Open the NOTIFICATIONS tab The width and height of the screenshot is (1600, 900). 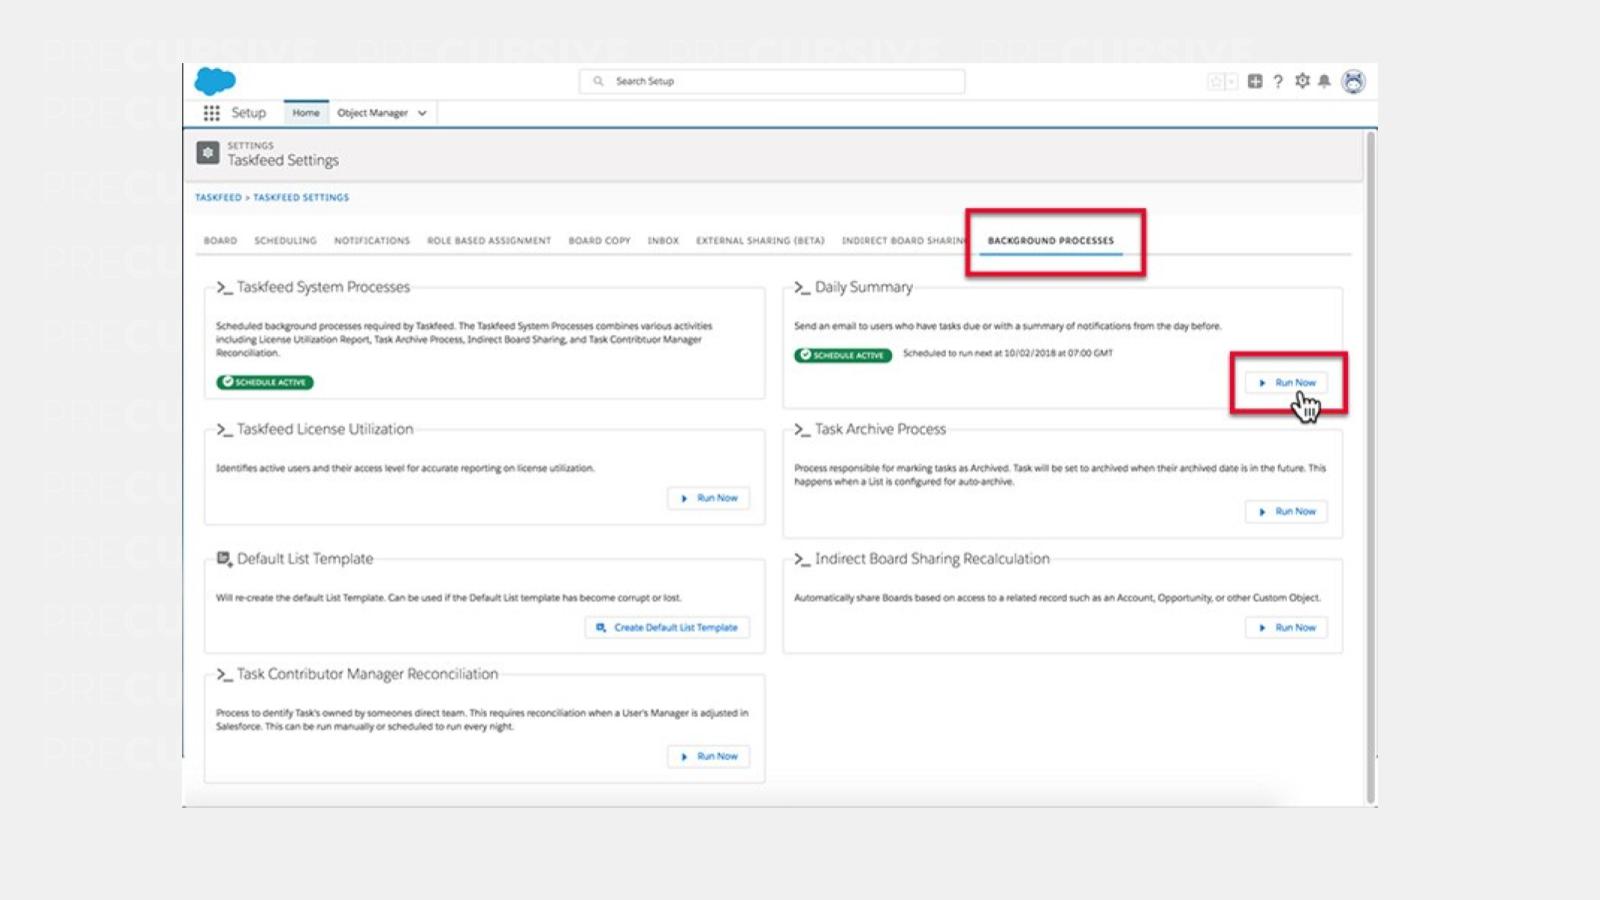click(372, 241)
